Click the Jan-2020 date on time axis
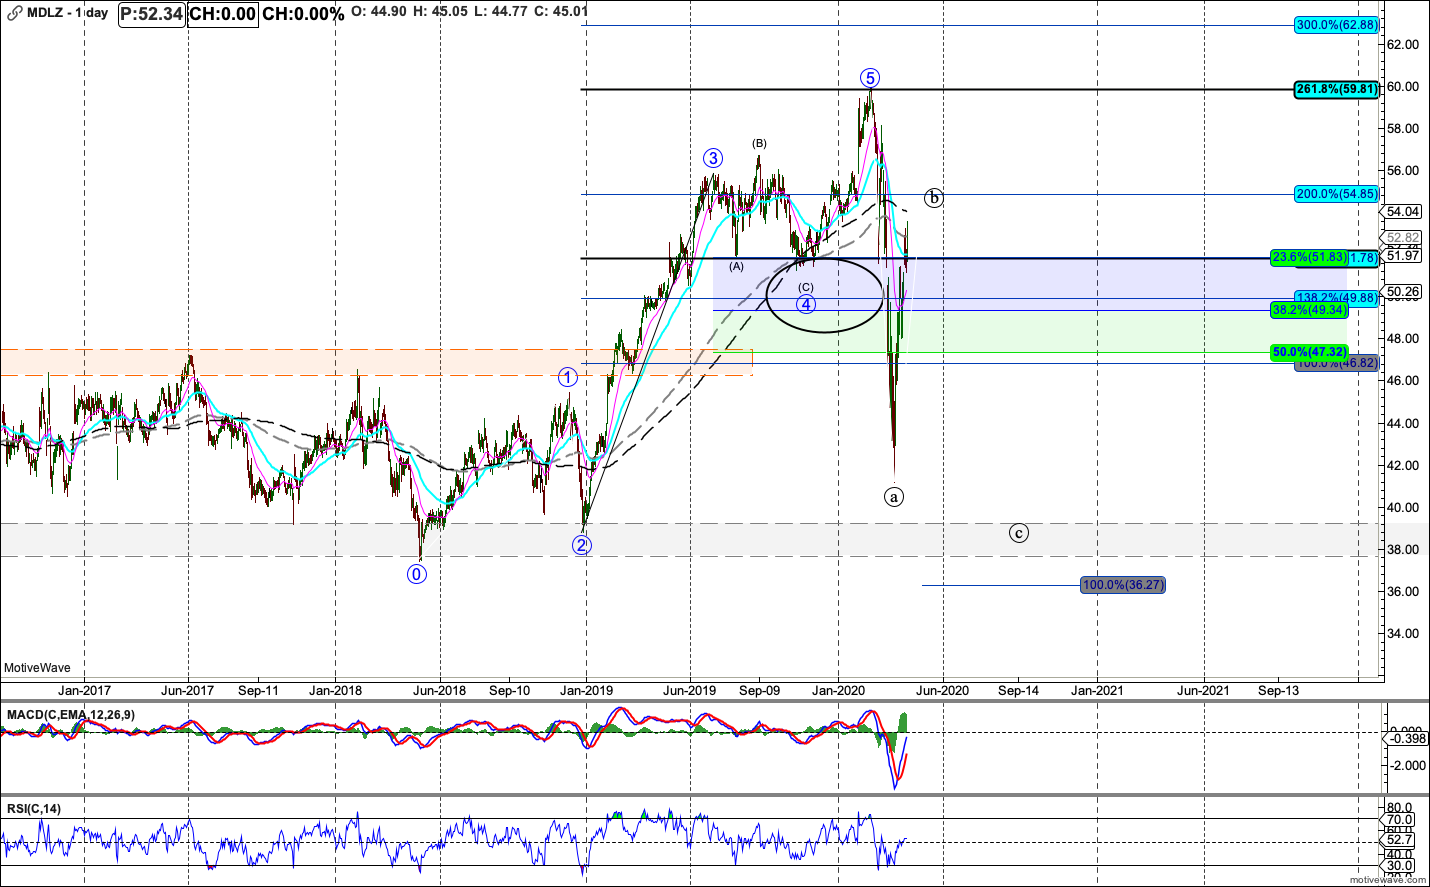Image resolution: width=1430 pixels, height=887 pixels. [x=838, y=691]
